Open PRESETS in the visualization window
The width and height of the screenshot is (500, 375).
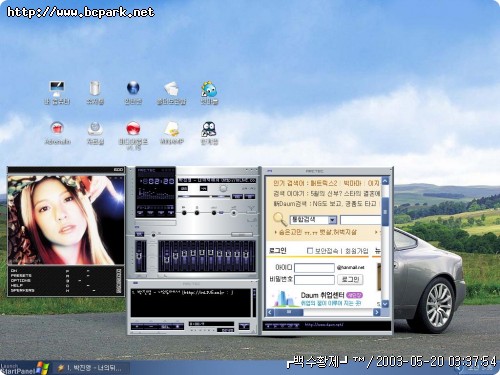21,276
